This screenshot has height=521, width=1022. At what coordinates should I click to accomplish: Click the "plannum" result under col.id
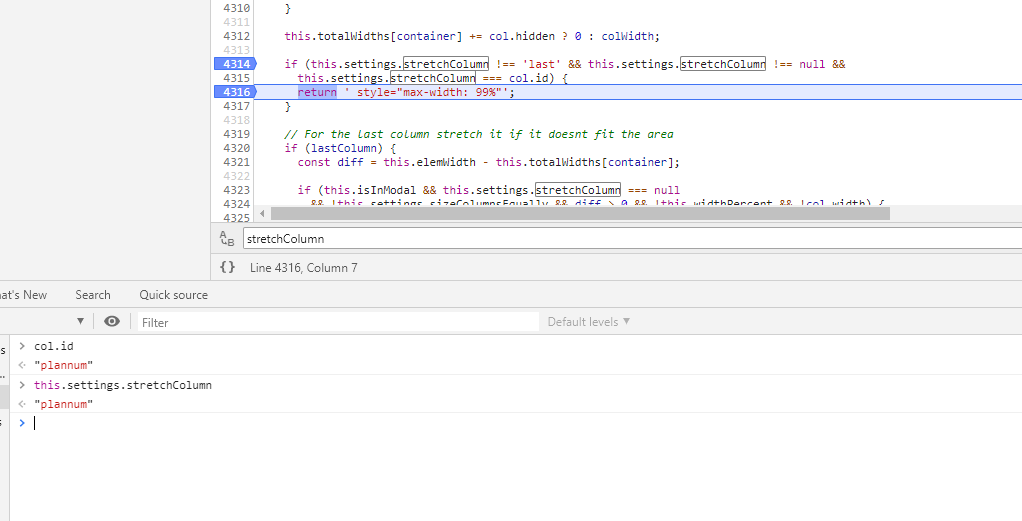coord(64,365)
